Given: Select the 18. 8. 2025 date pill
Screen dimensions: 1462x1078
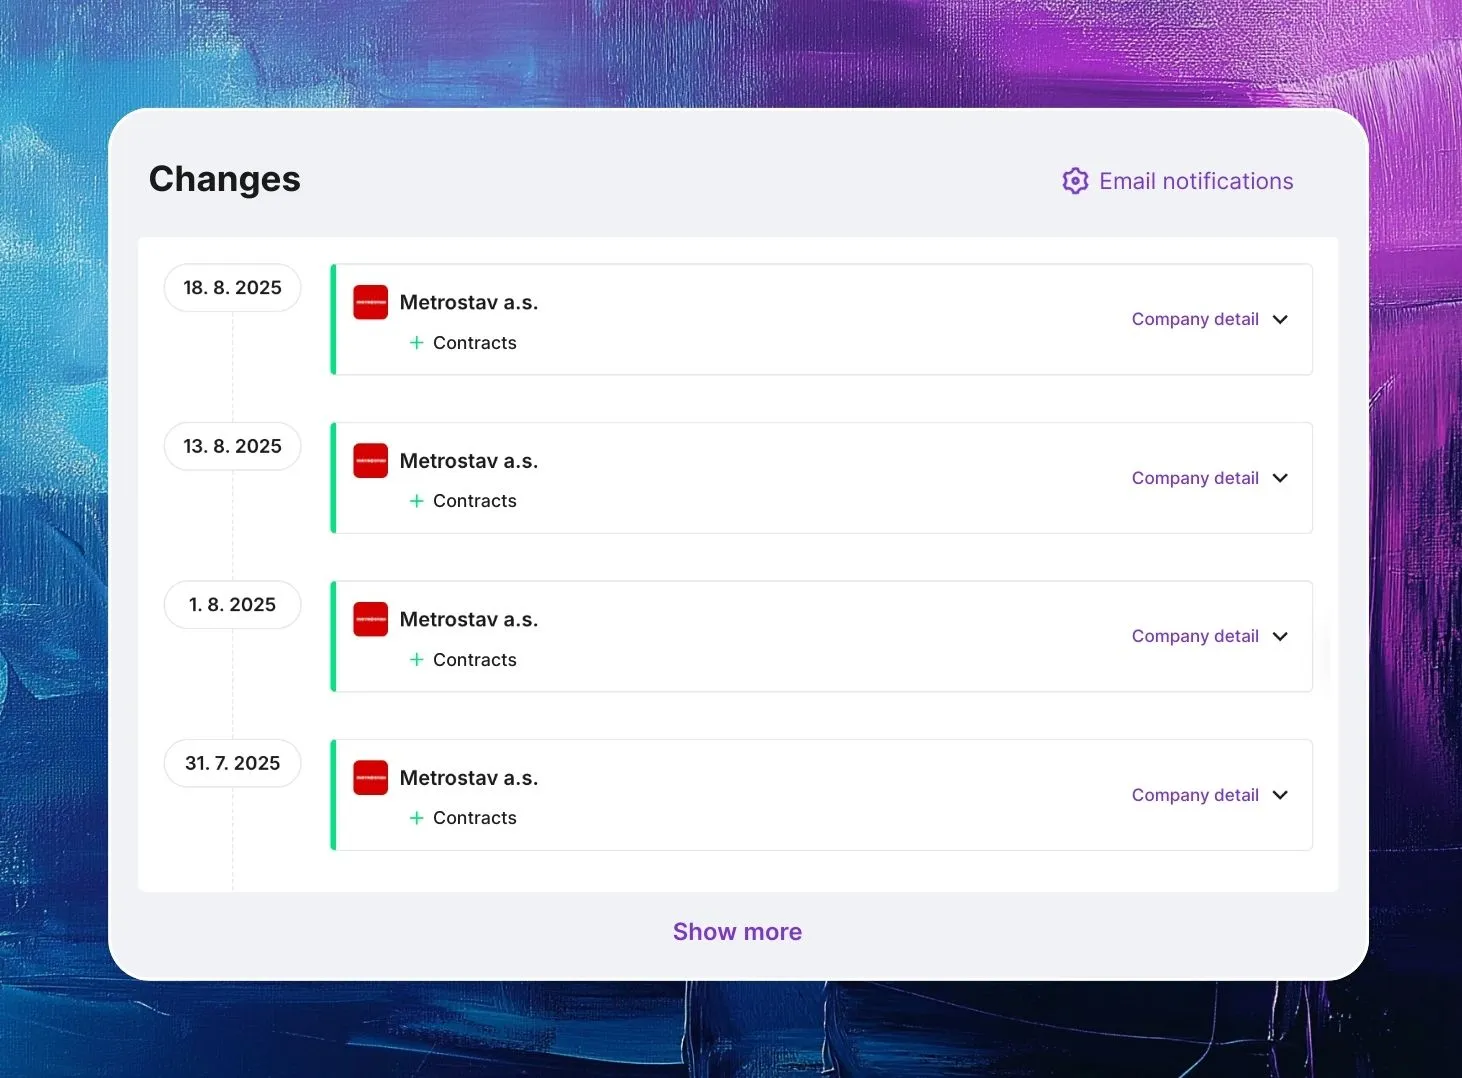Looking at the screenshot, I should [x=232, y=288].
